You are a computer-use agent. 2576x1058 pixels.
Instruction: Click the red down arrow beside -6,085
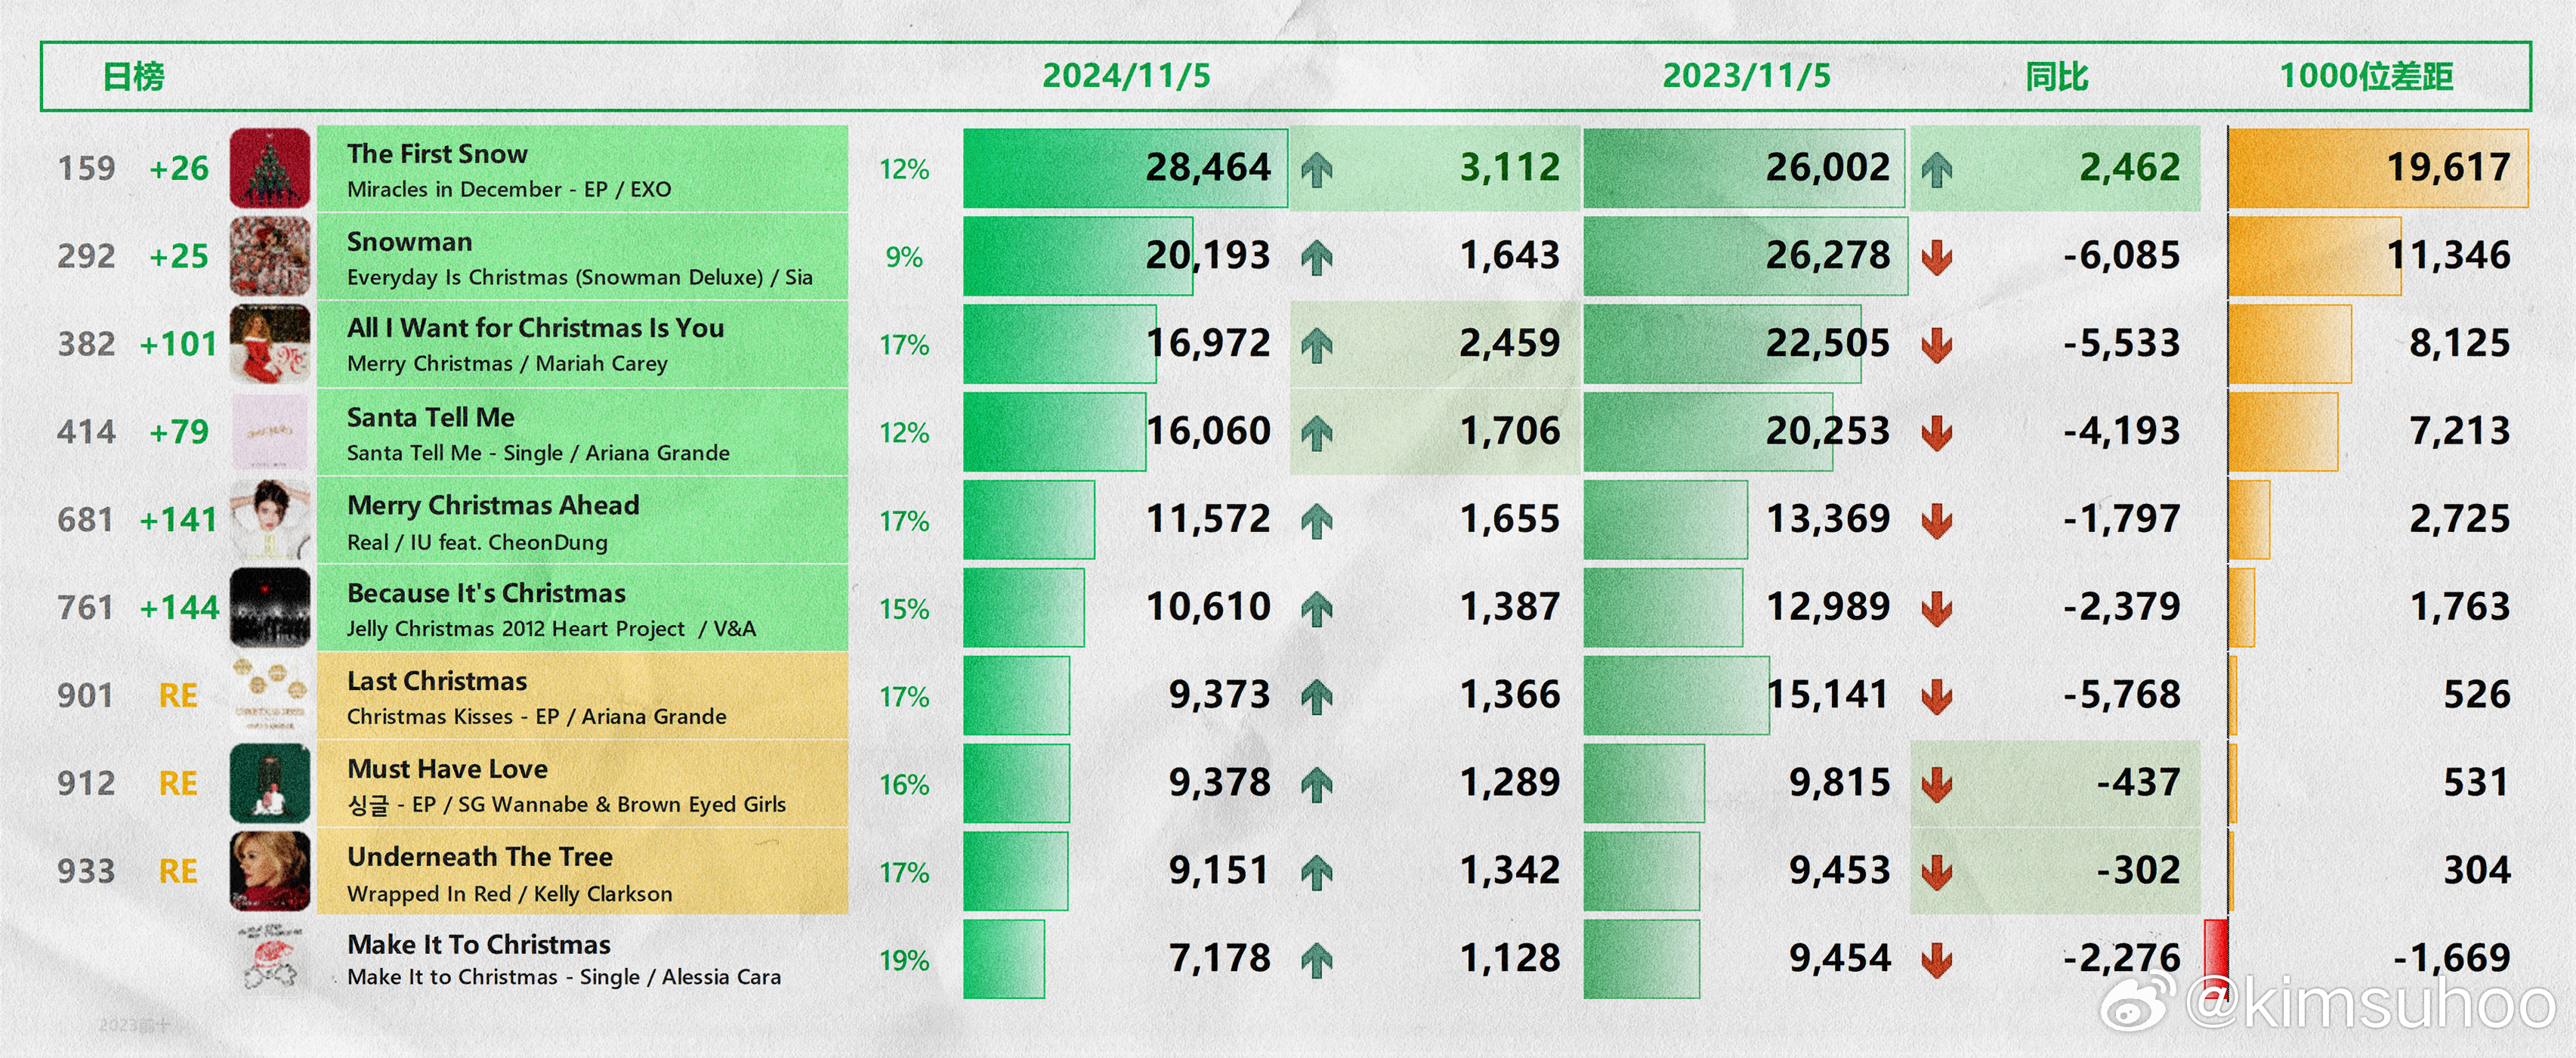click(x=1937, y=257)
